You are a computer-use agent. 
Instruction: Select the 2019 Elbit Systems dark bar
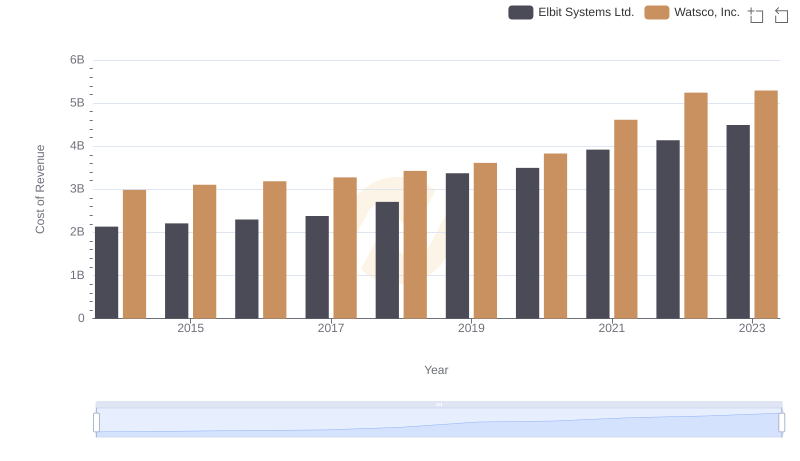[x=457, y=246]
